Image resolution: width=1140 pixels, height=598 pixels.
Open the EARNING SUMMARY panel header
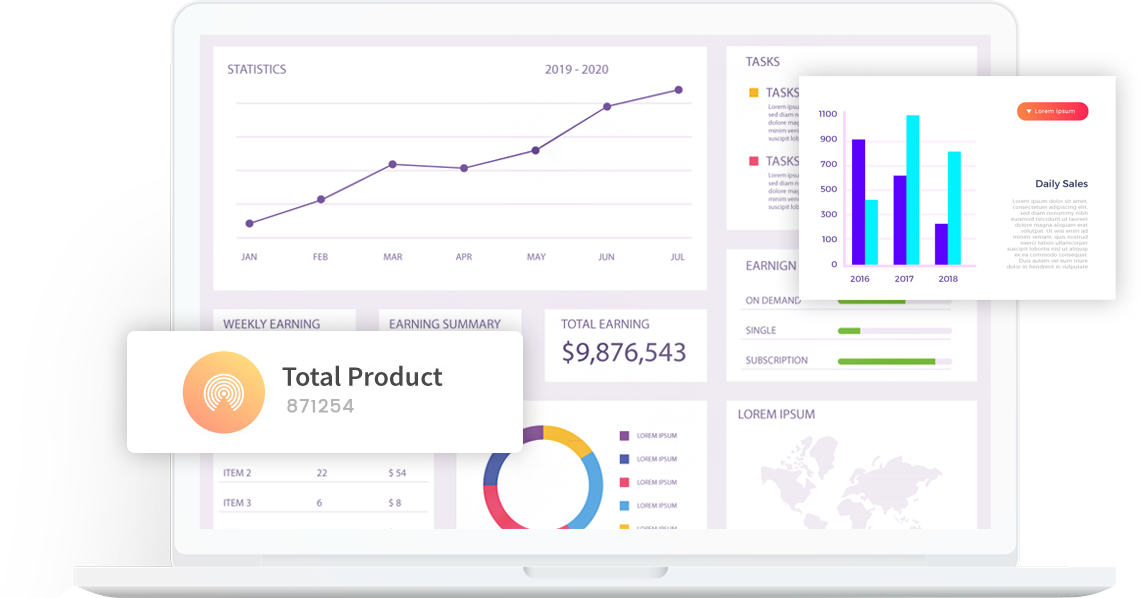point(445,323)
